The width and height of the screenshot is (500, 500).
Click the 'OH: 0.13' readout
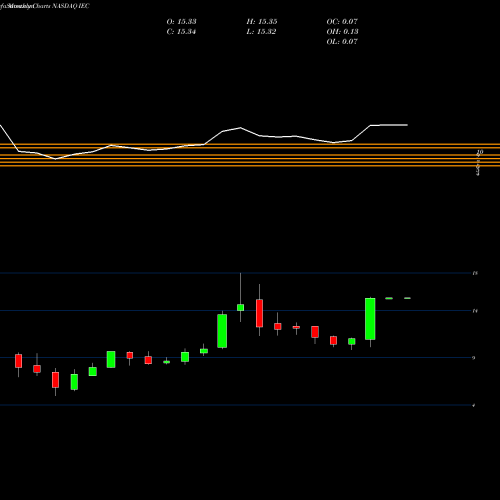[342, 32]
